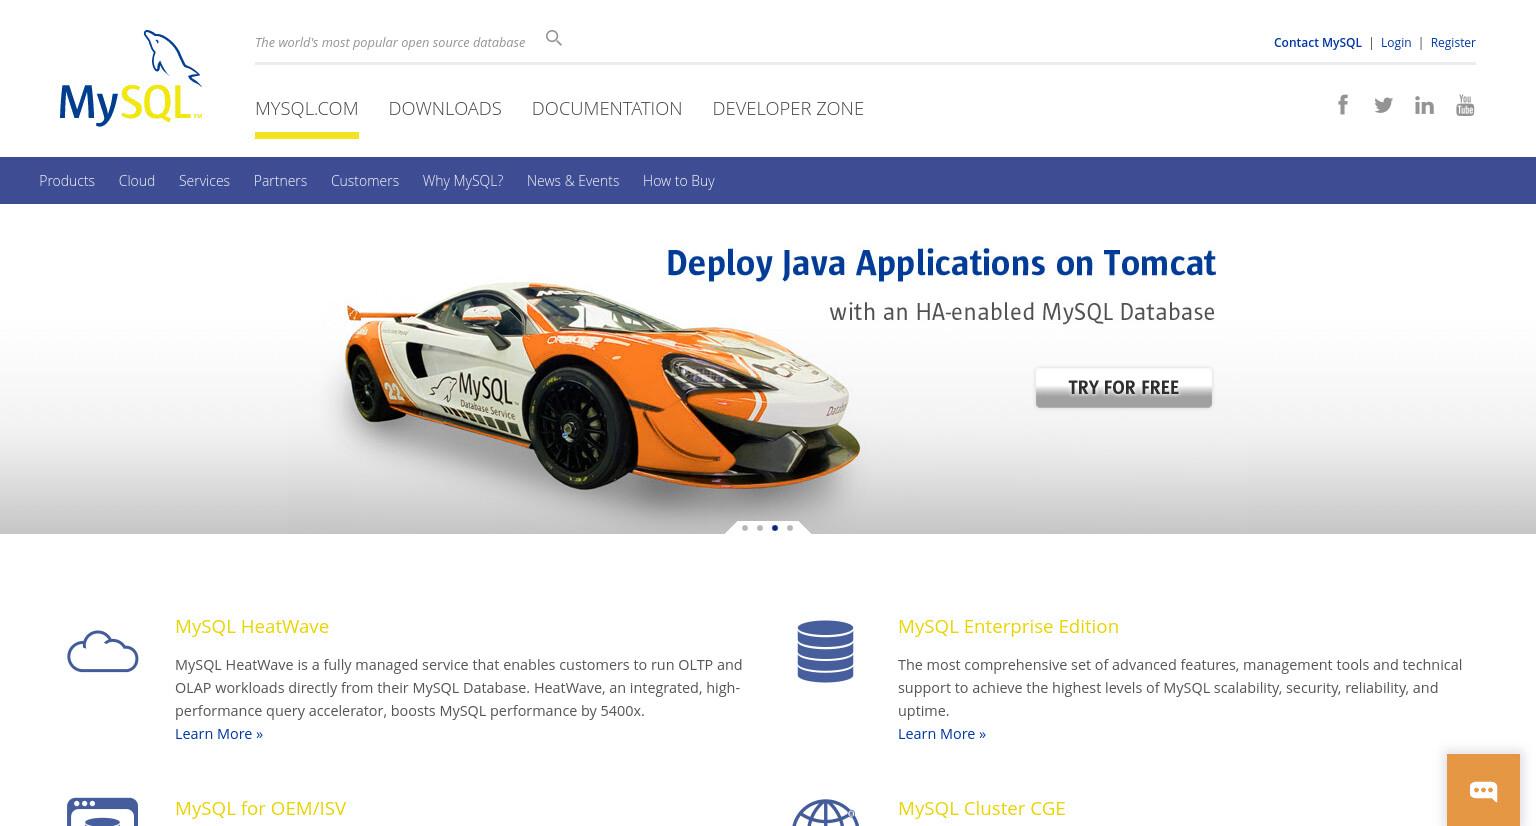The height and width of the screenshot is (826, 1536).
Task: Select the second carousel slide dot
Action: coord(760,528)
